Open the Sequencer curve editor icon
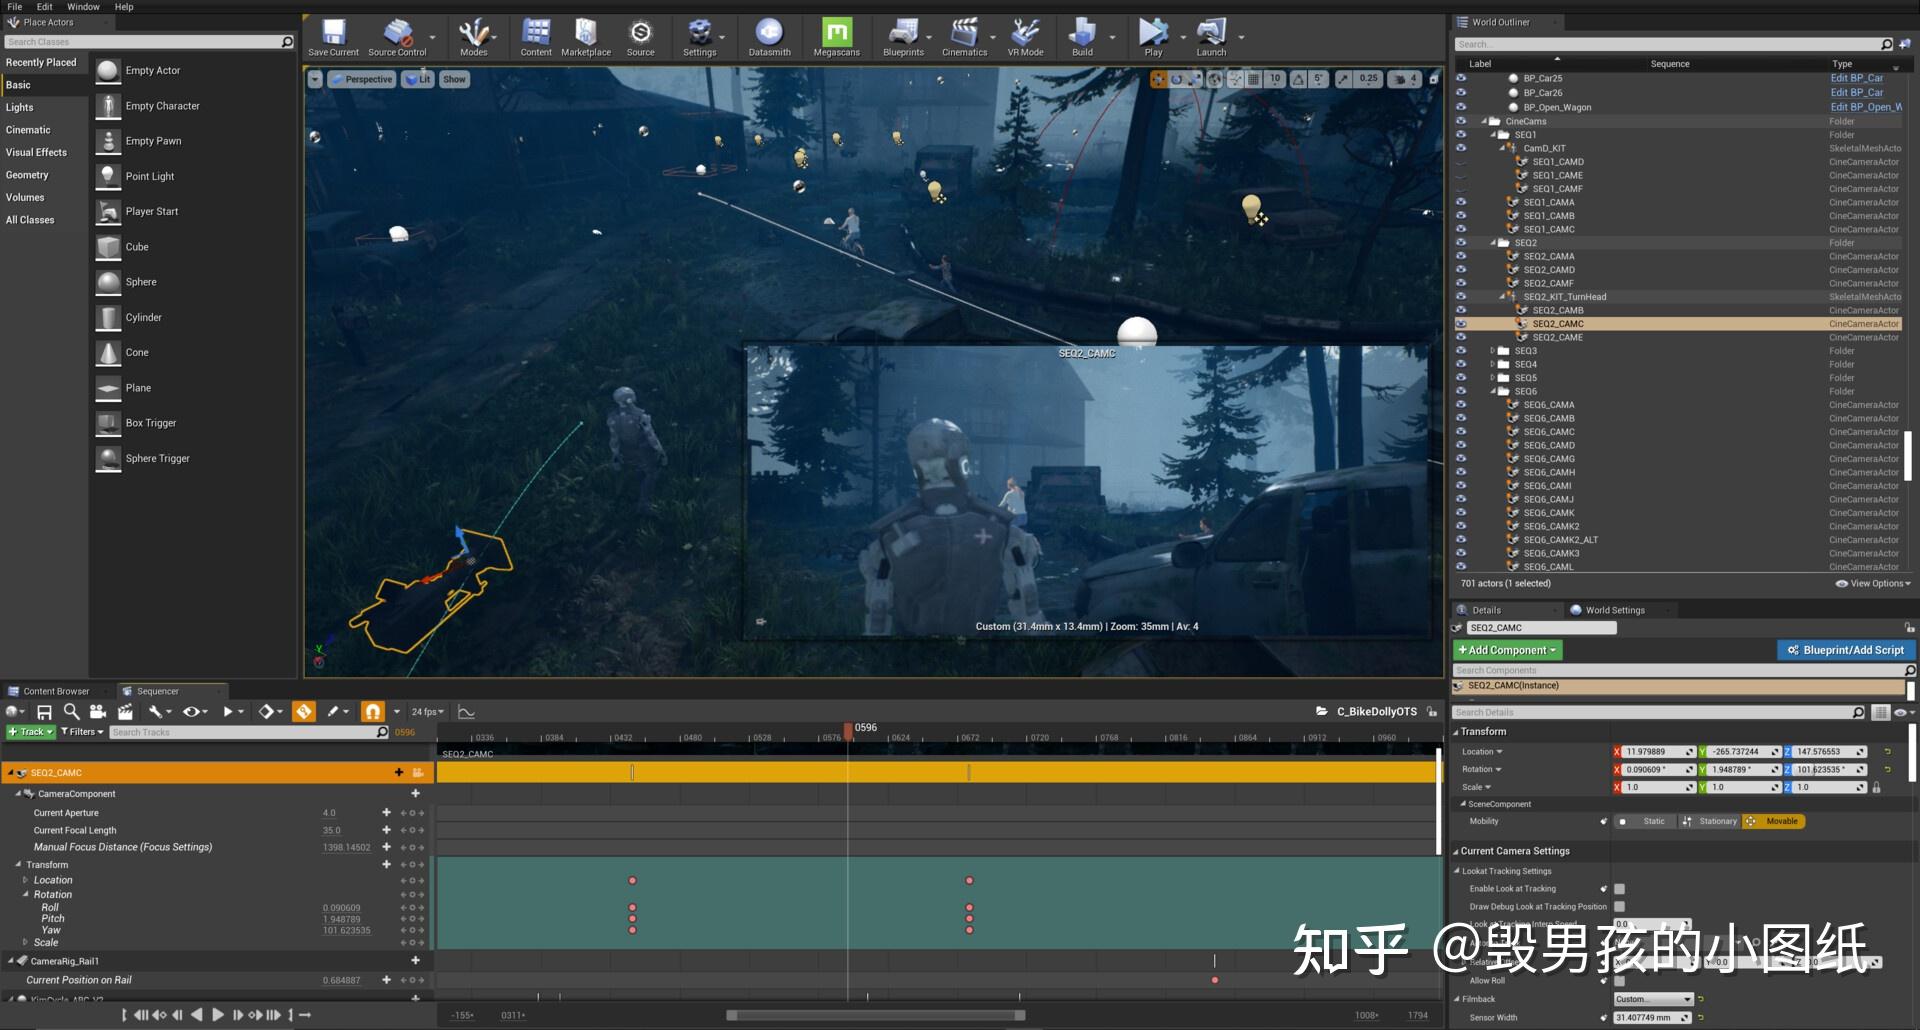The height and width of the screenshot is (1030, 1920). [x=466, y=712]
